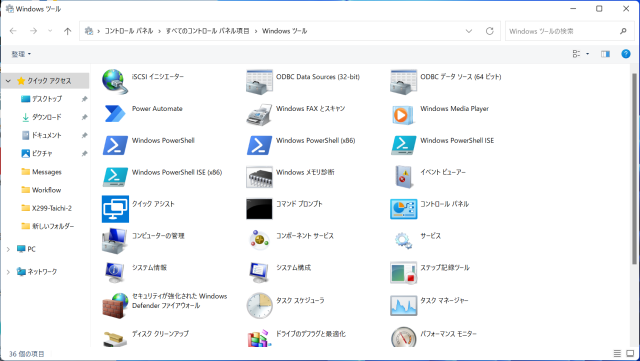
Task: Open Windows FAX とスキャン icon
Action: coord(259,114)
